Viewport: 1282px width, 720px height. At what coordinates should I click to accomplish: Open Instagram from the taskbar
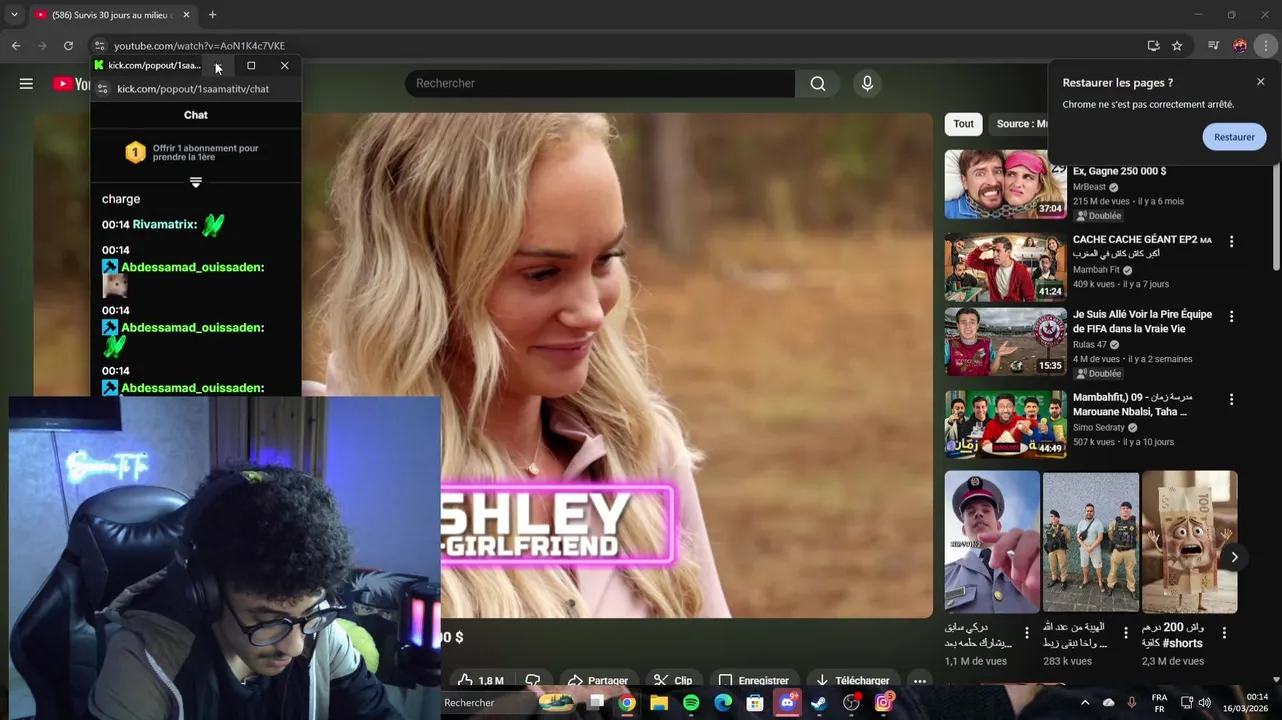(x=884, y=703)
